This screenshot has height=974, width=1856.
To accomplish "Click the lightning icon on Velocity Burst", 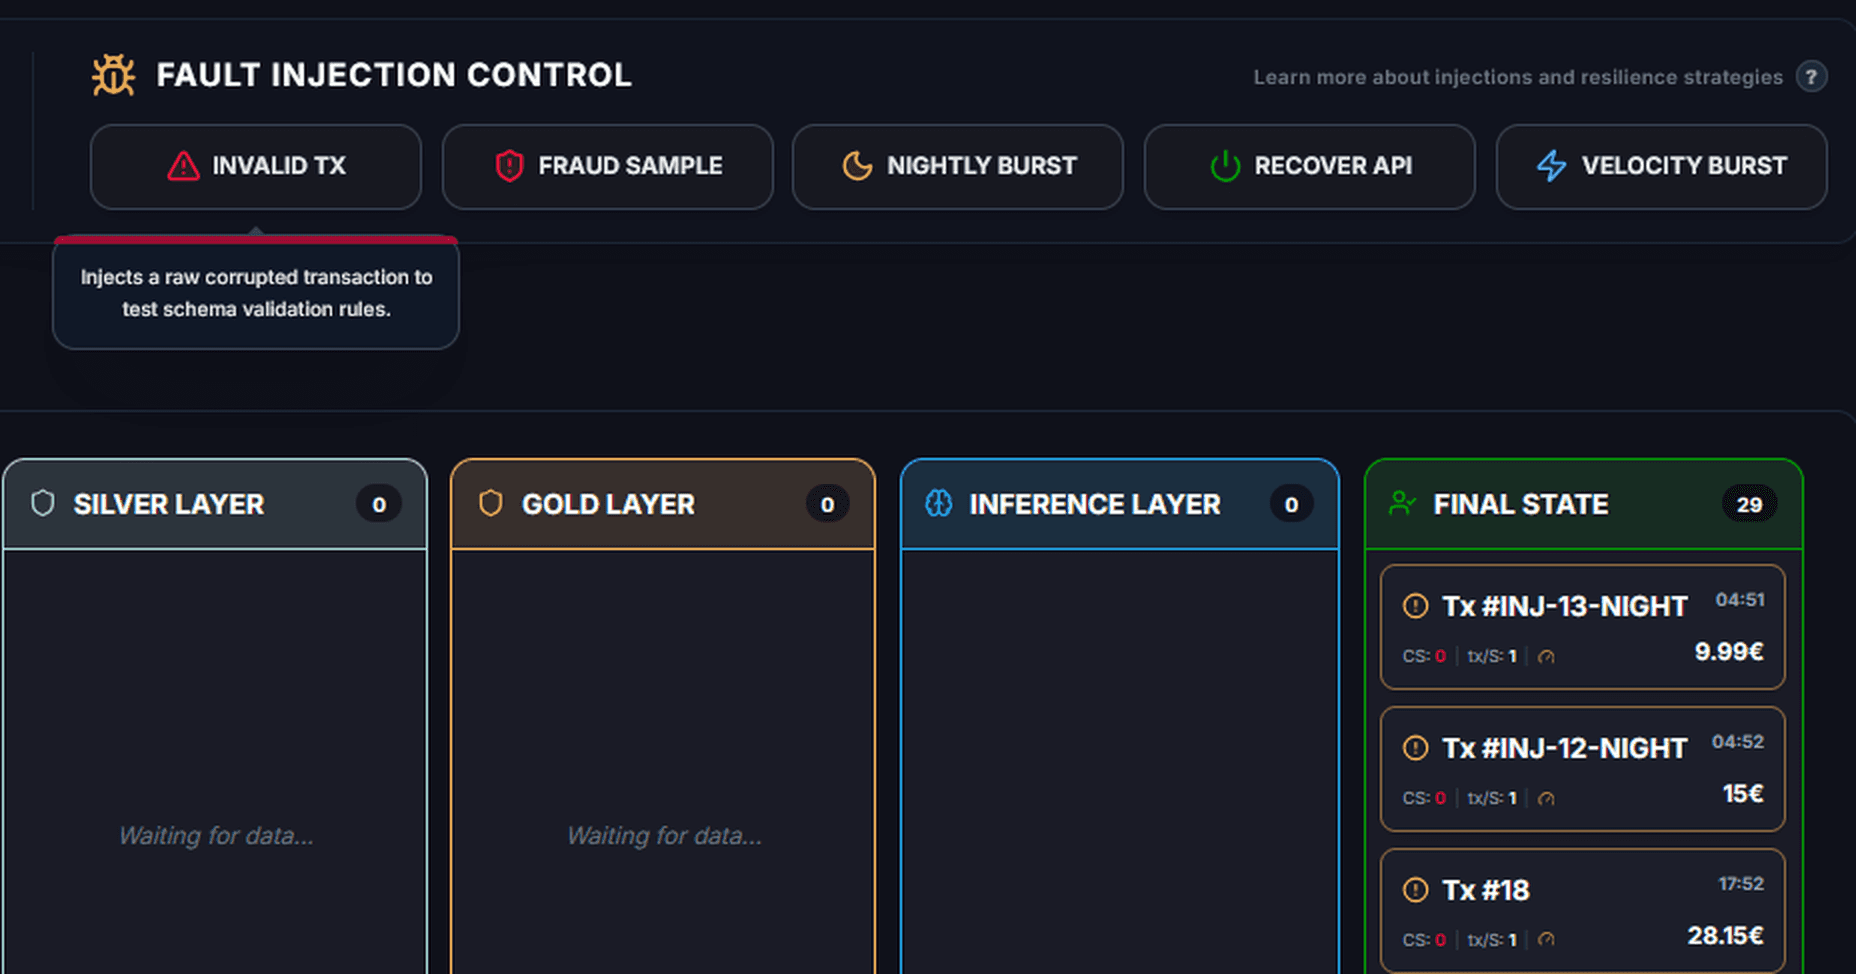I will tap(1552, 166).
